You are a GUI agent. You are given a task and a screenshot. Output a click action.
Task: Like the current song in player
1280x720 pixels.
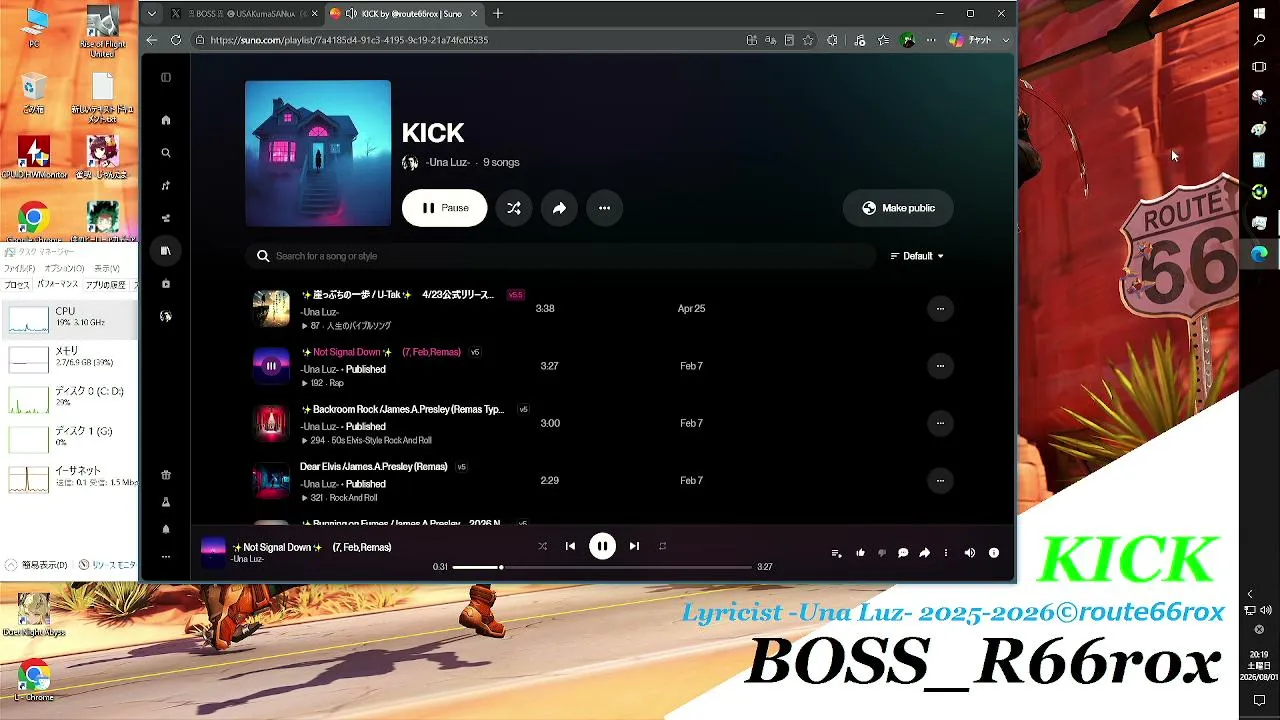(x=860, y=553)
